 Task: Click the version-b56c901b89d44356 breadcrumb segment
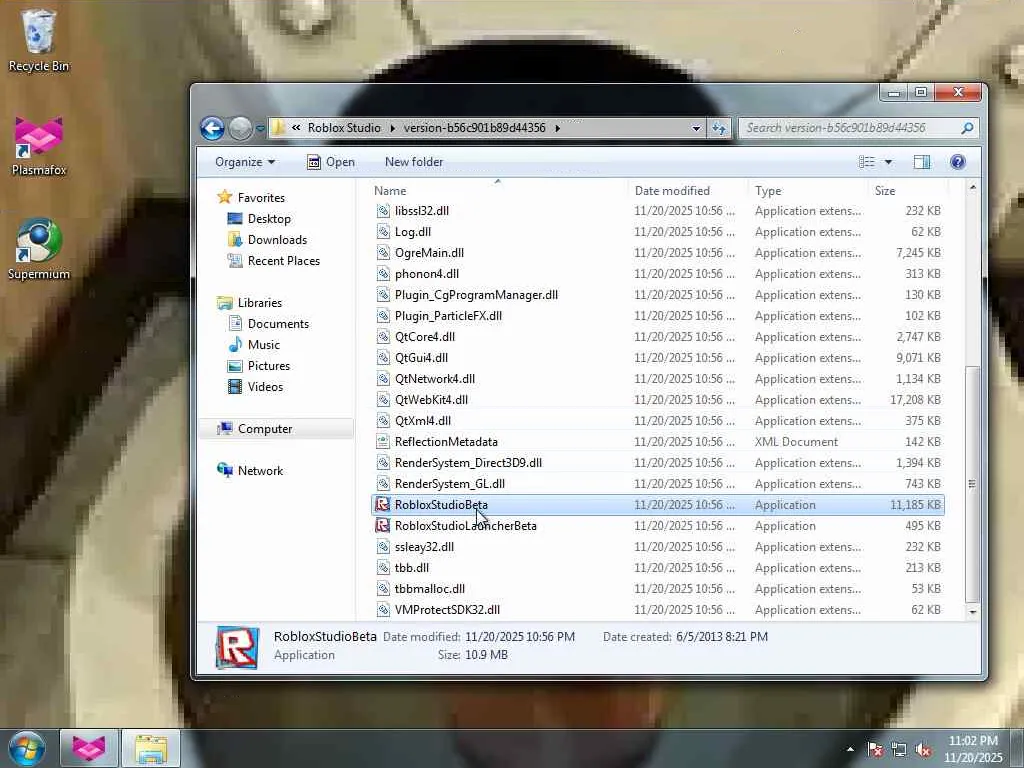(474, 128)
